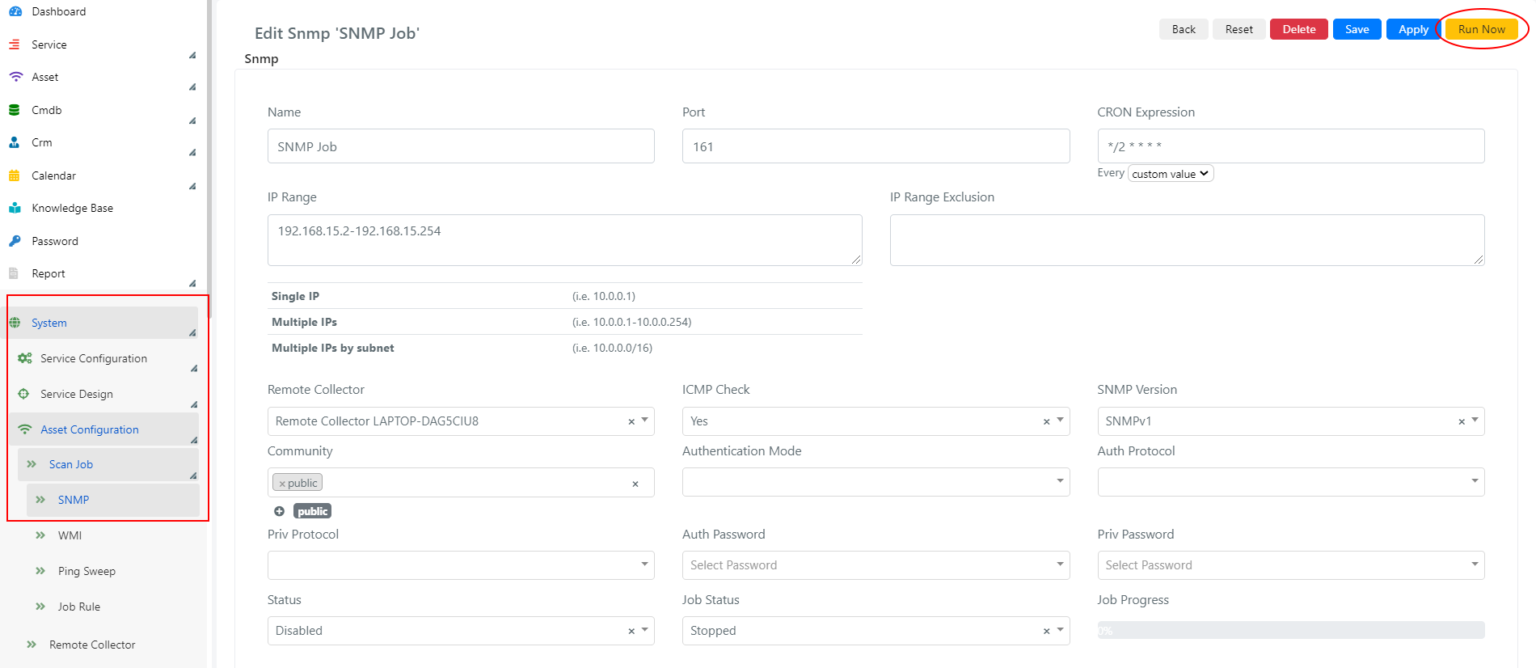Click the Asset wifi icon
Screen dimensions: 1536x668
[15, 77]
